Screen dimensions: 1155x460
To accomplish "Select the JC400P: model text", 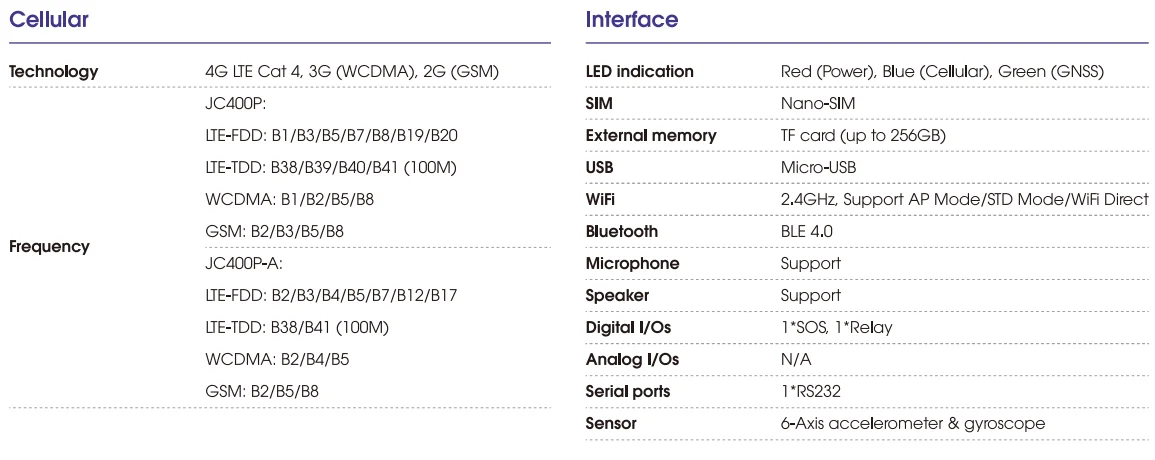I will coord(235,104).
